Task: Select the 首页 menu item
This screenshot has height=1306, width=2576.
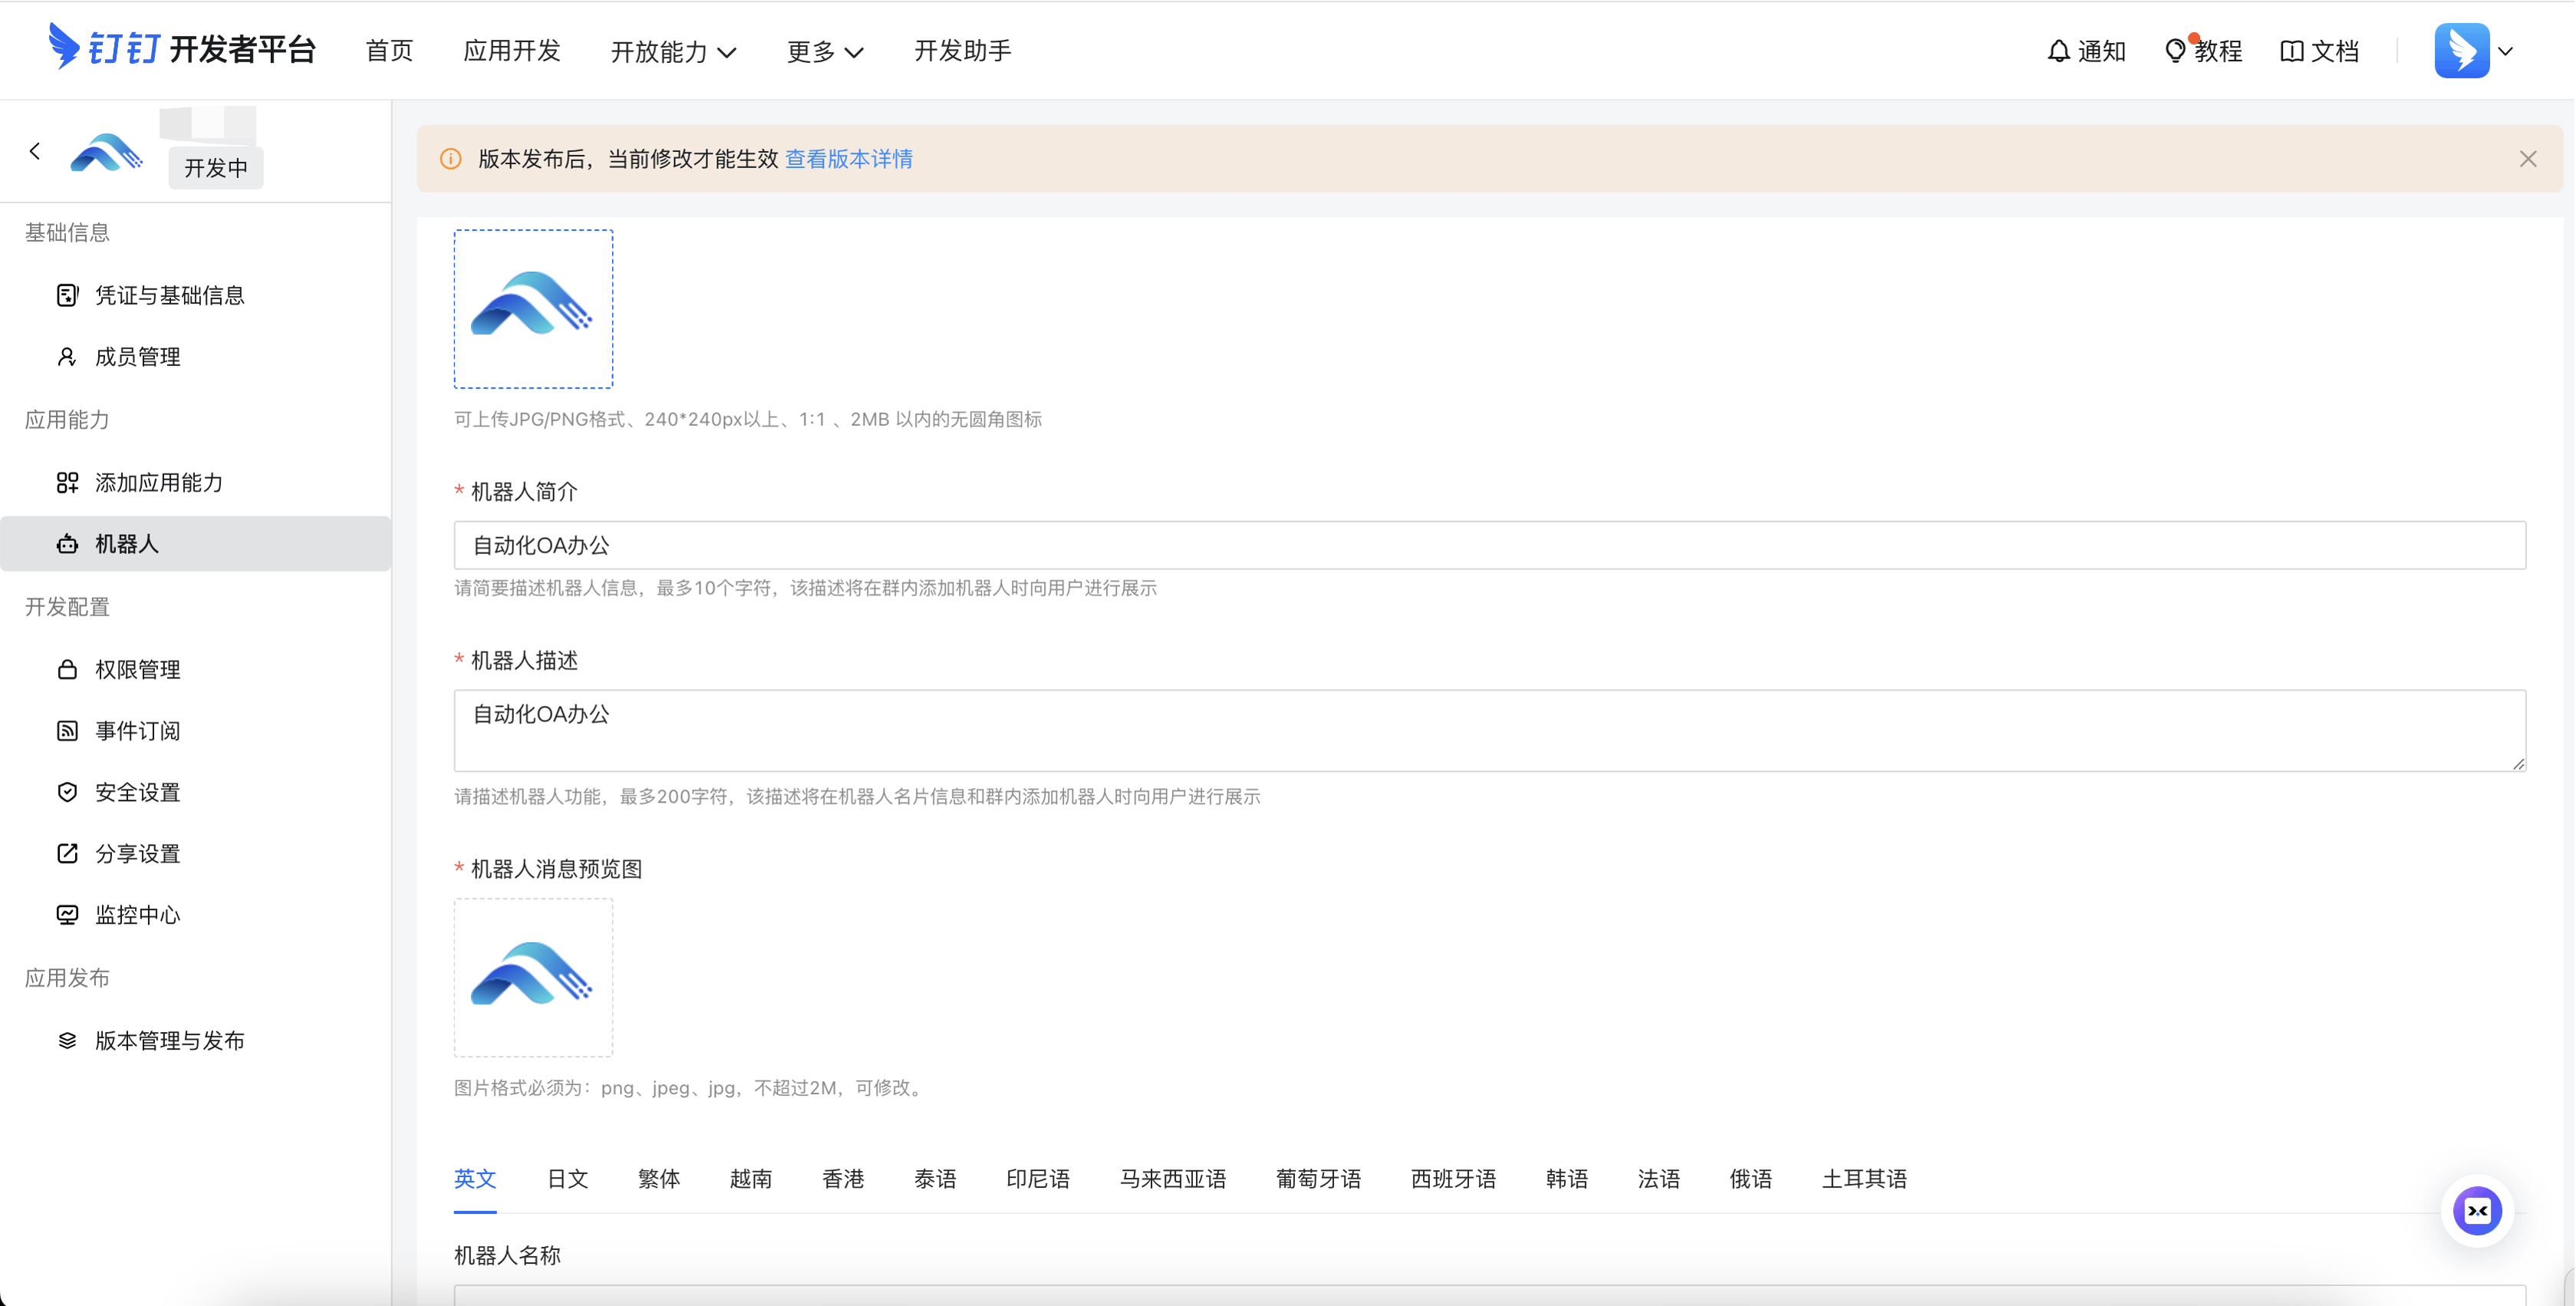Action: point(388,51)
